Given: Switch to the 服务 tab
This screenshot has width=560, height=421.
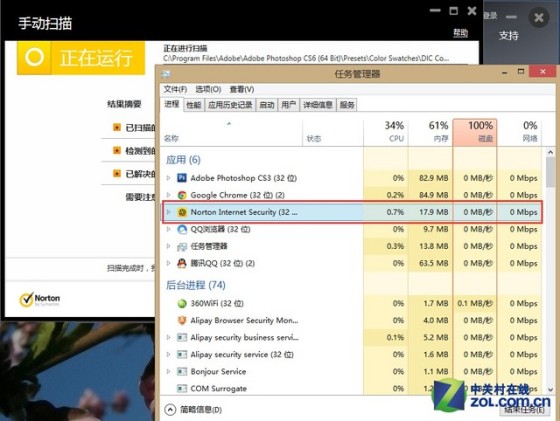Looking at the screenshot, I should [347, 105].
